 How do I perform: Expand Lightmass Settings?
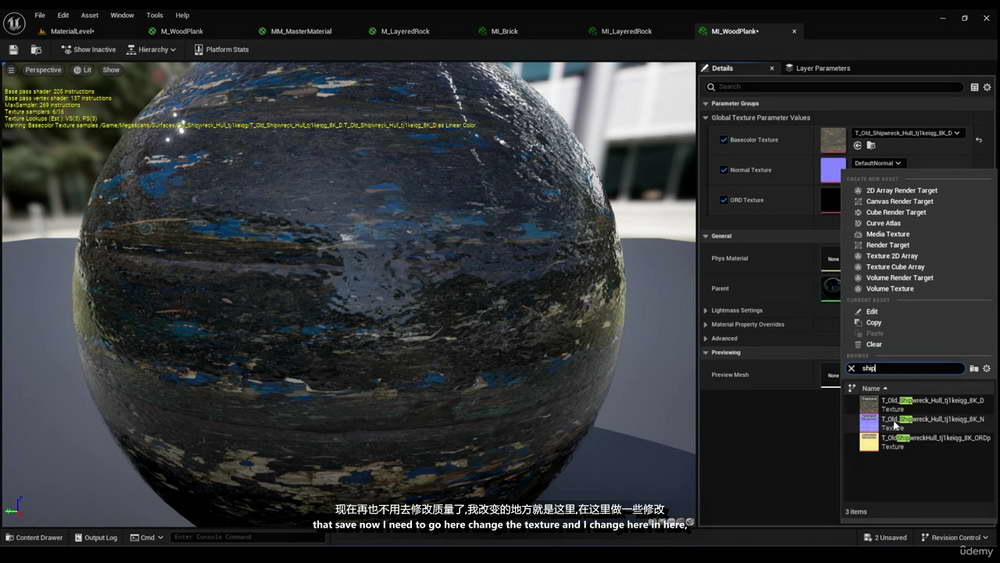click(x=706, y=311)
